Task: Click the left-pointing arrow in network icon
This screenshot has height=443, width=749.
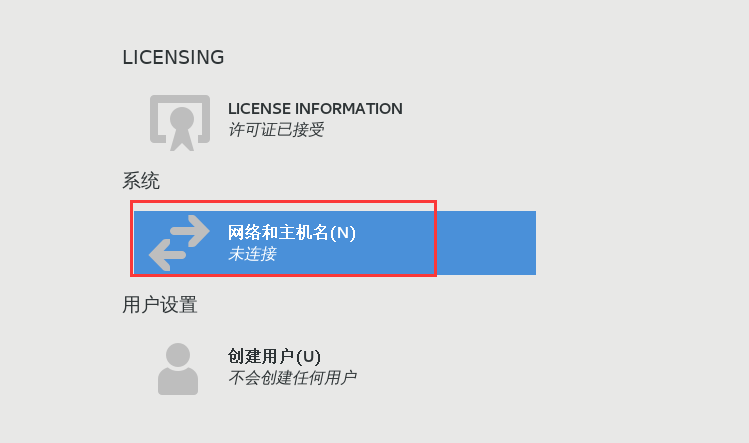Action: (168, 255)
